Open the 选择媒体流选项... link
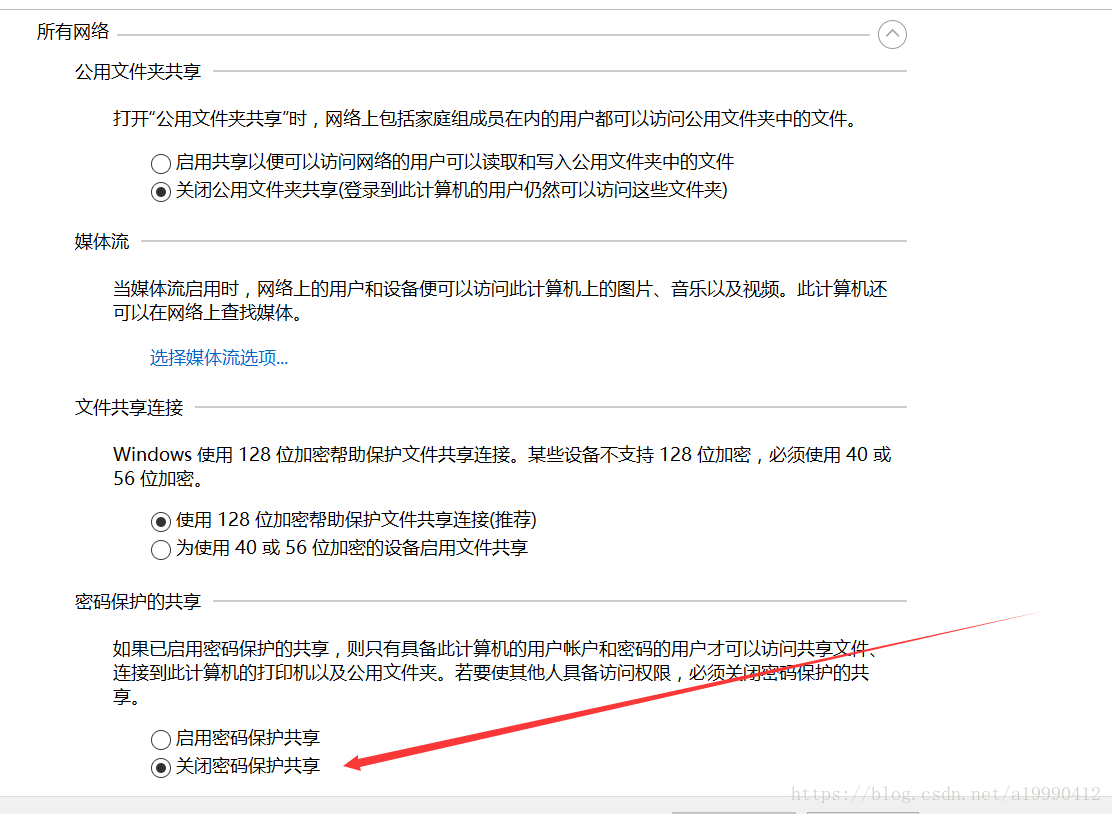 tap(218, 357)
